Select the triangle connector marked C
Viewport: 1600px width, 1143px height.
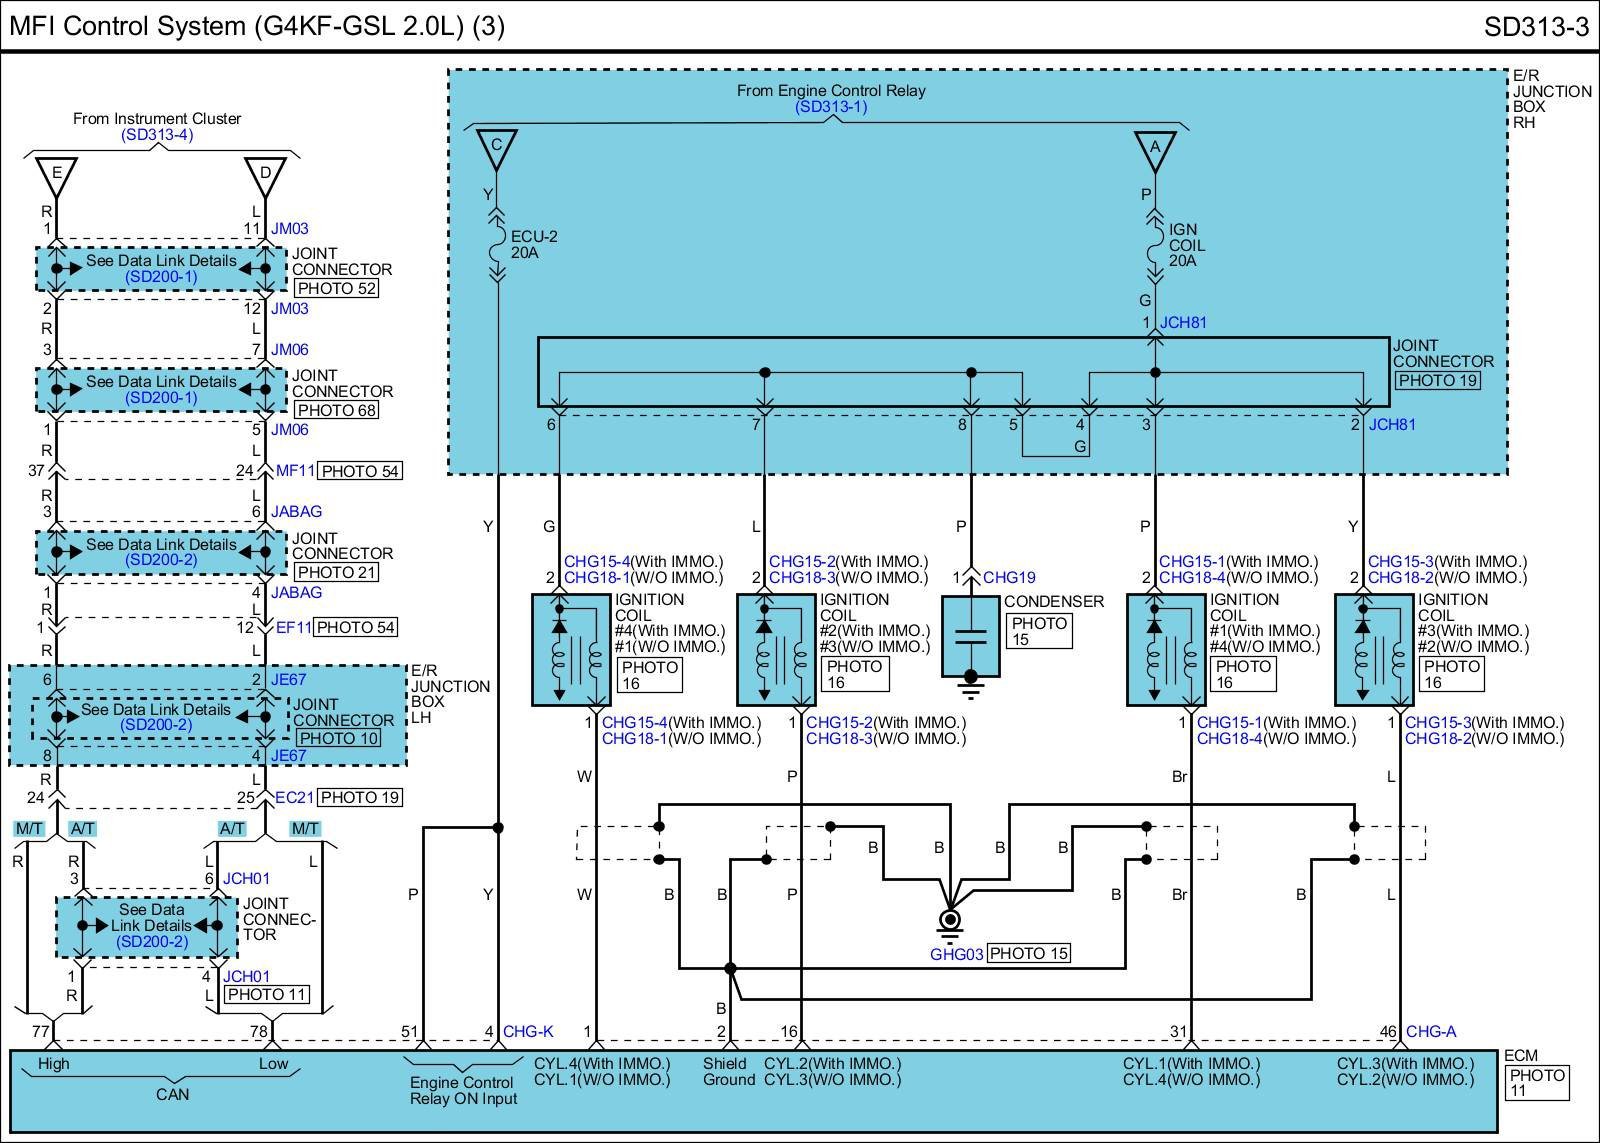(x=496, y=147)
